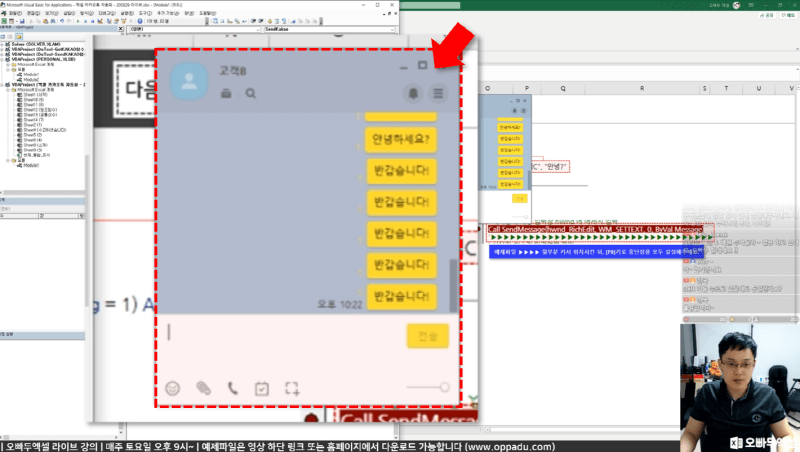
Task: Toggle Design Mode in VBA toolbar
Action: [100, 21]
